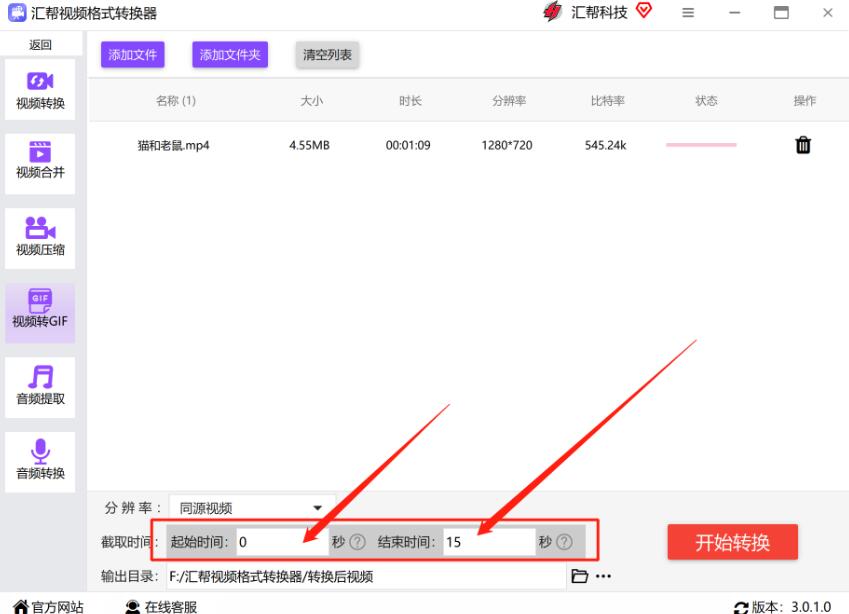Select the 音频转换 audio convert tool
The image size is (849, 614).
pyautogui.click(x=40, y=460)
